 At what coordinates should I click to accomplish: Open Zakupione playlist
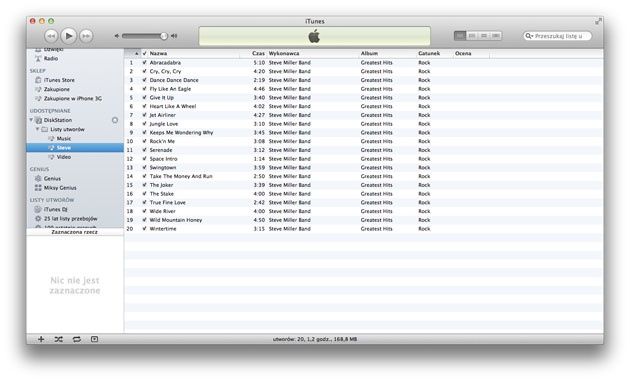pos(57,89)
